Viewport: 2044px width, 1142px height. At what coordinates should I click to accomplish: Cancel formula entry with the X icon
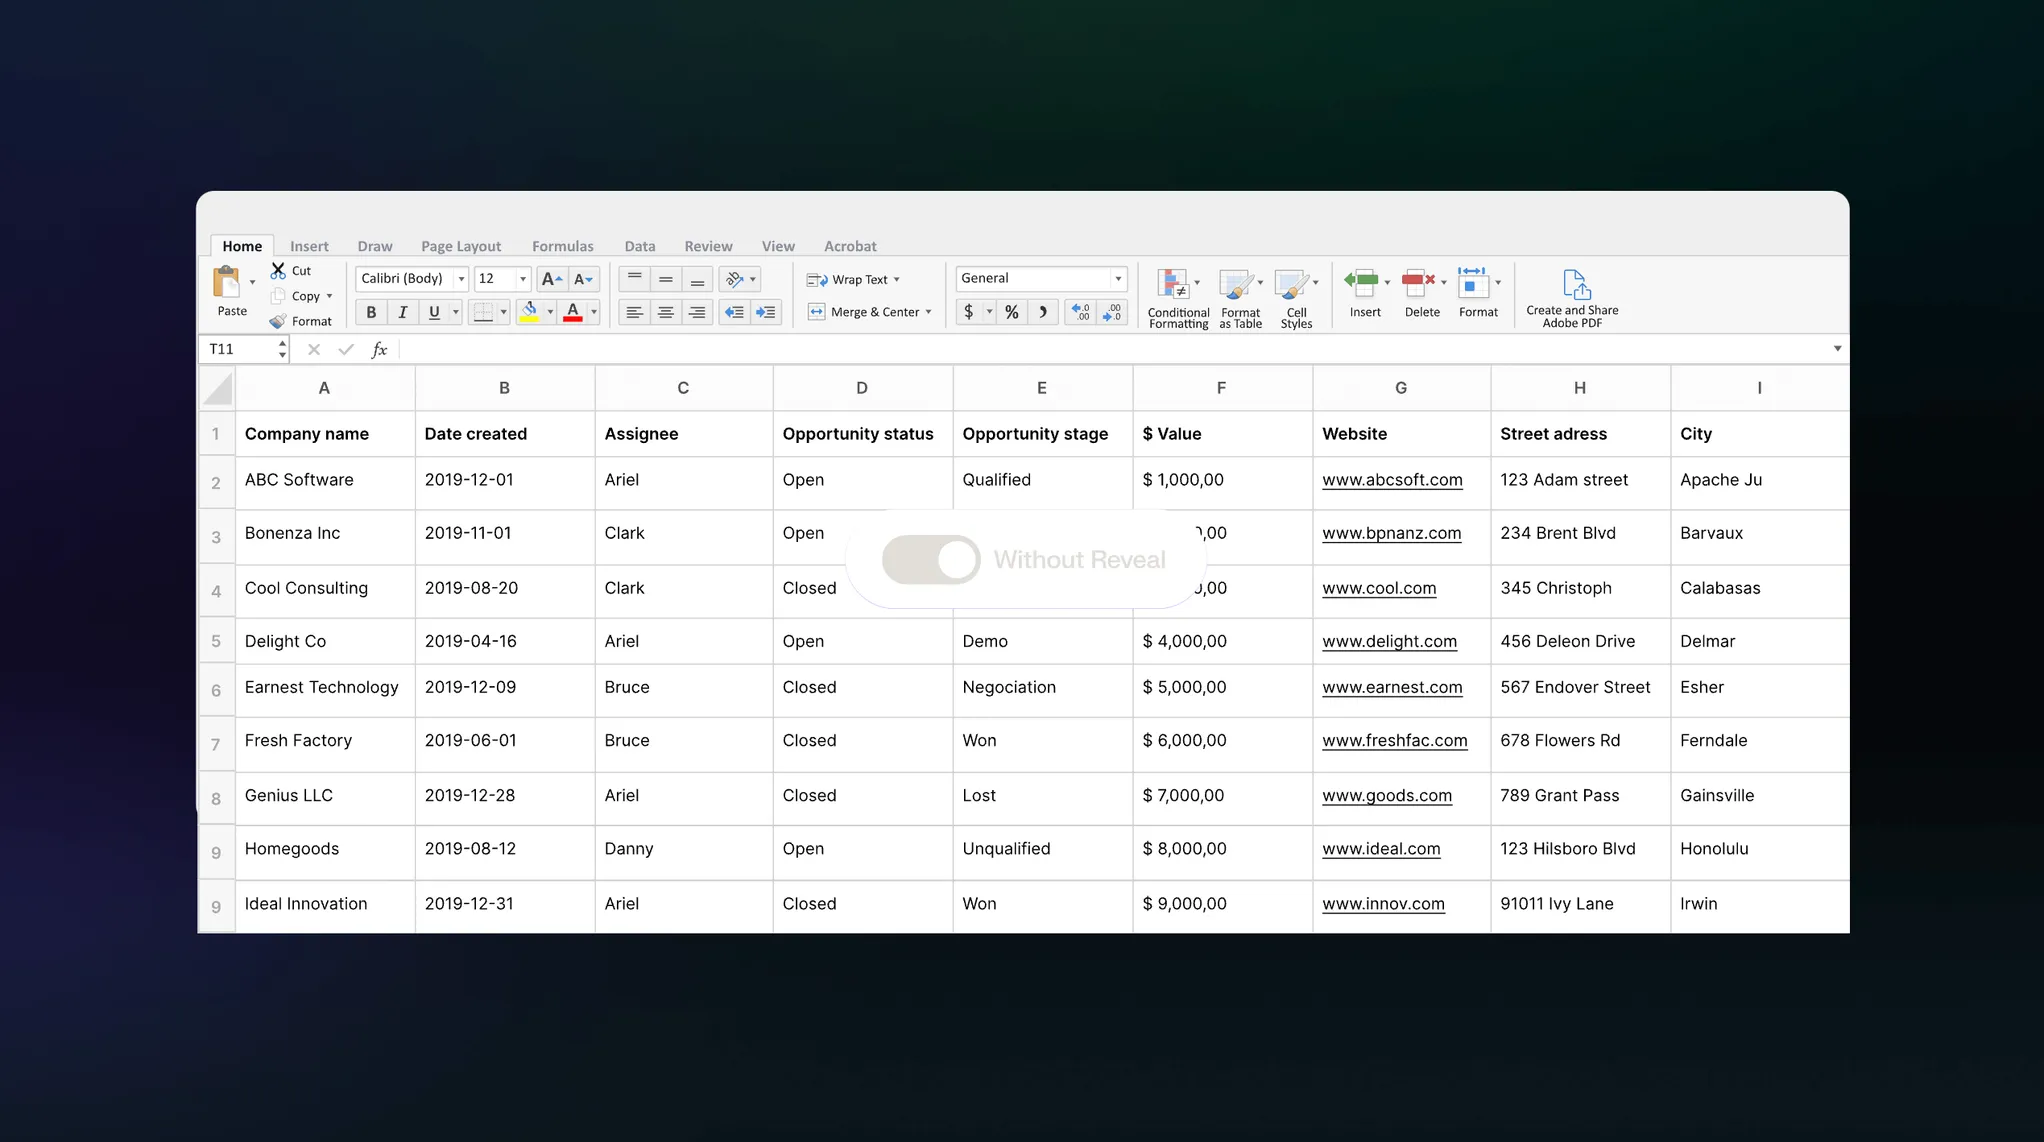tap(314, 349)
